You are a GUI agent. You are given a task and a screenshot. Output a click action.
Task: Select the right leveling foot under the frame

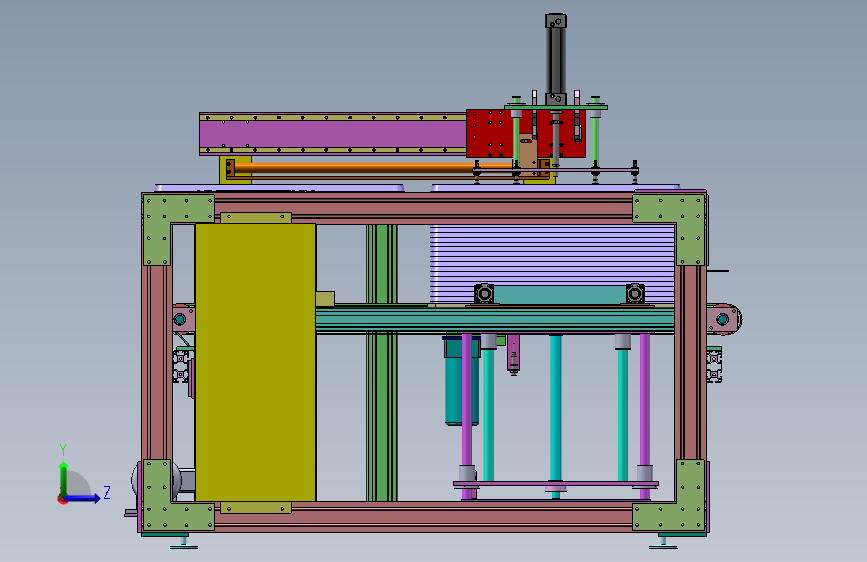pos(663,542)
